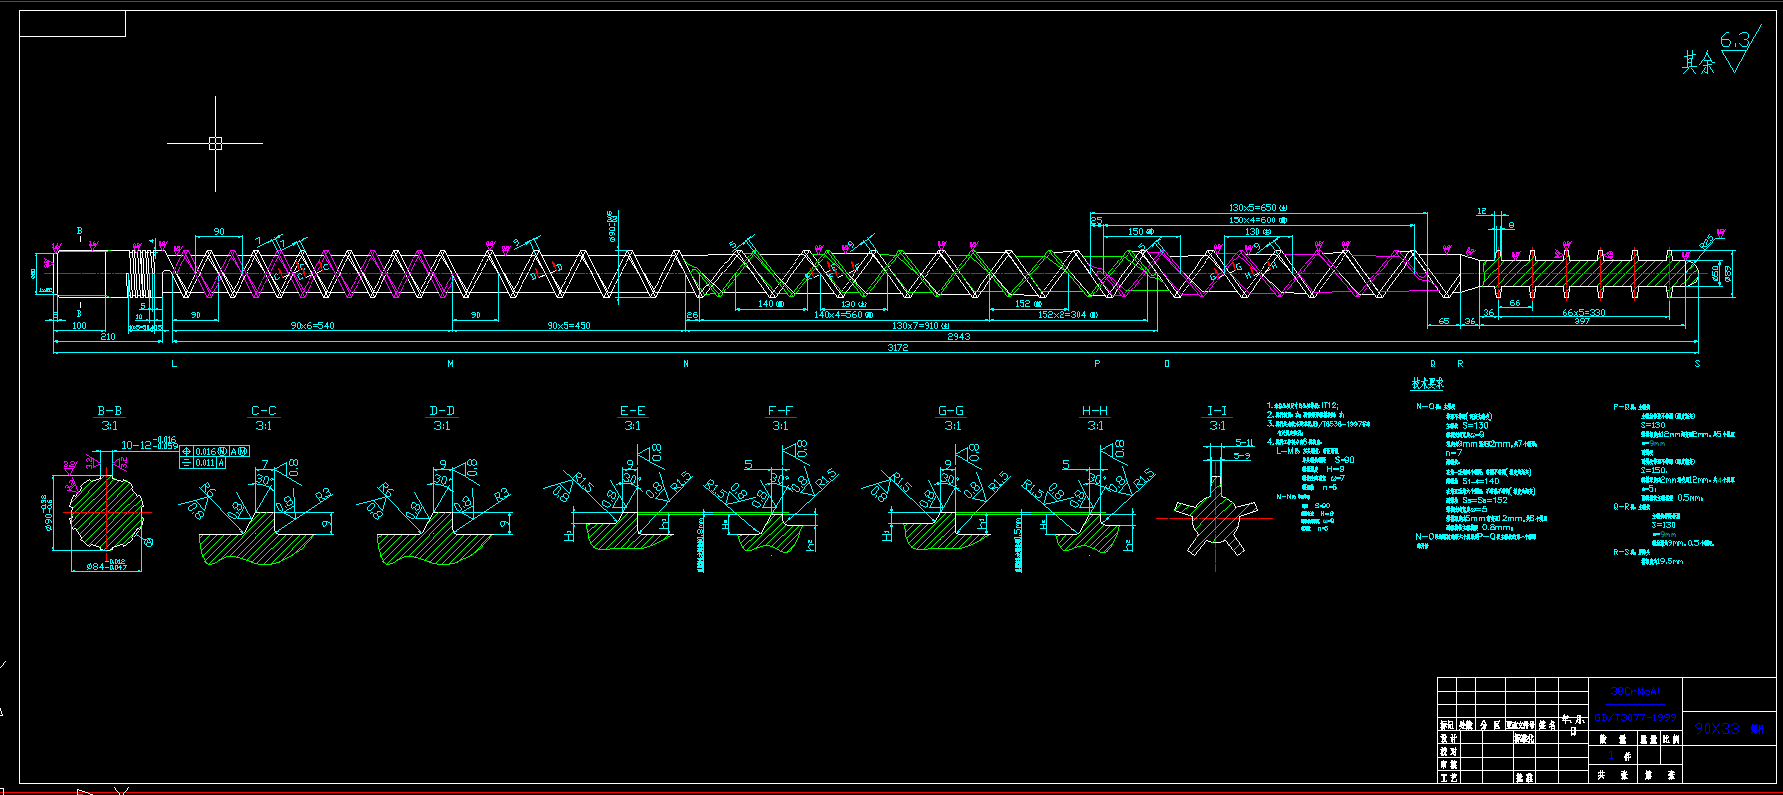Pick the G-G section title
Viewport: 1783px width, 795px height.
tap(951, 411)
